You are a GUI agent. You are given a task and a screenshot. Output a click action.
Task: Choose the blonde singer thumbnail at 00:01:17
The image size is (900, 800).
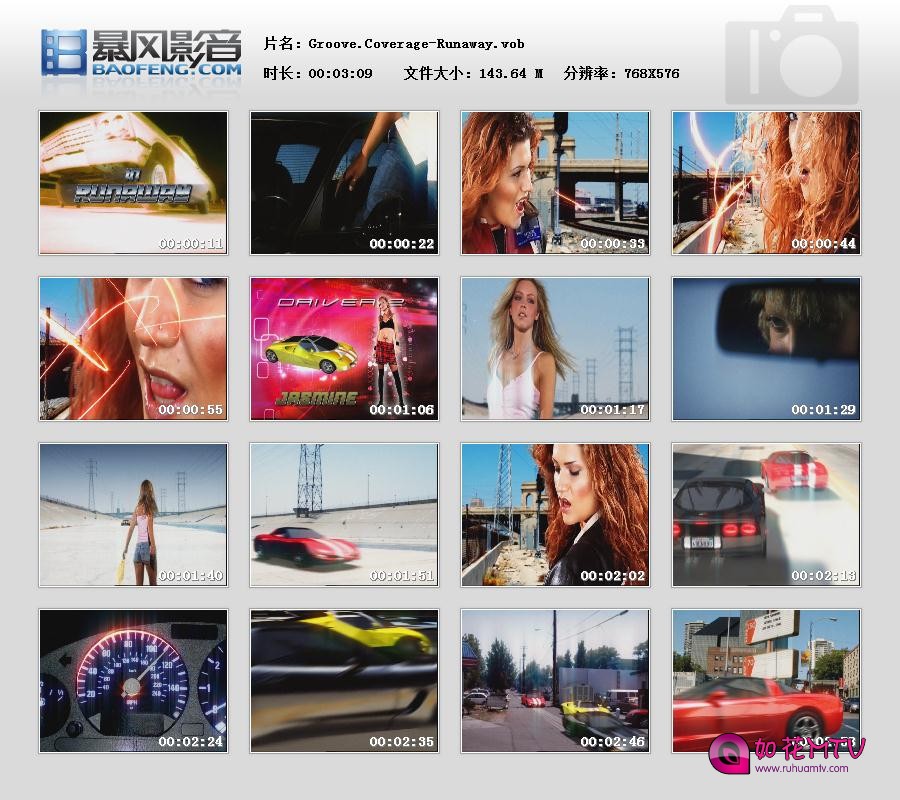(x=556, y=349)
